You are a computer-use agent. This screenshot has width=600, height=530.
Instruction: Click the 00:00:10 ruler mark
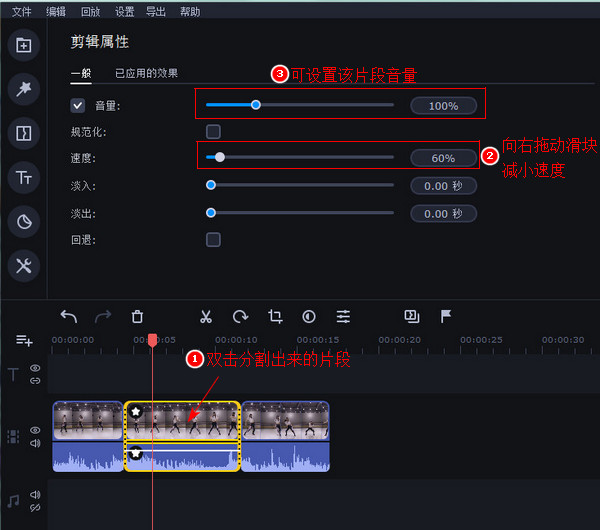[x=236, y=340]
